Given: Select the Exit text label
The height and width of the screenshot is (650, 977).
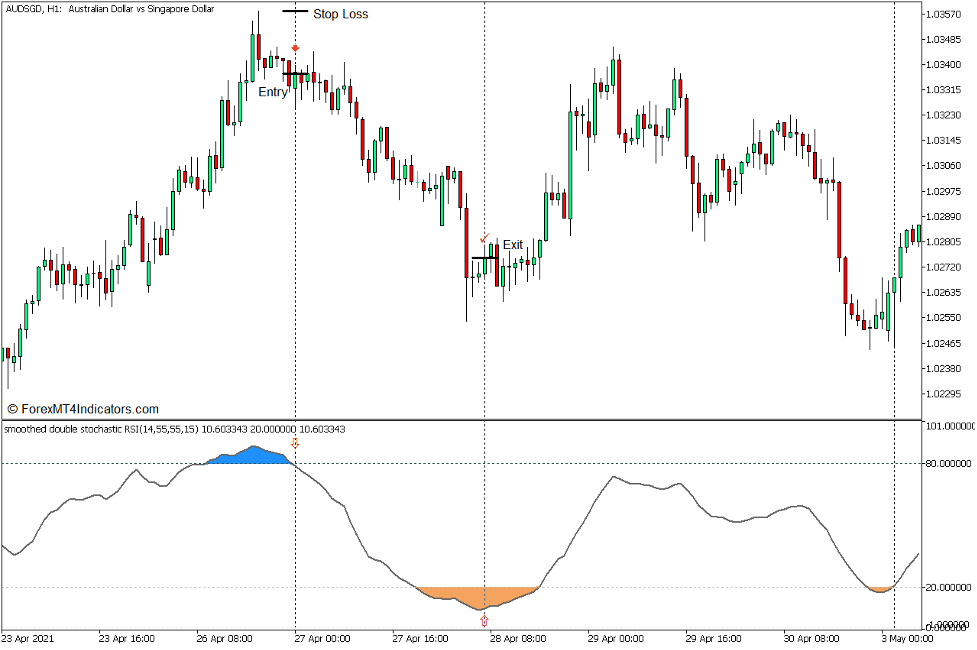Looking at the screenshot, I should 512,245.
